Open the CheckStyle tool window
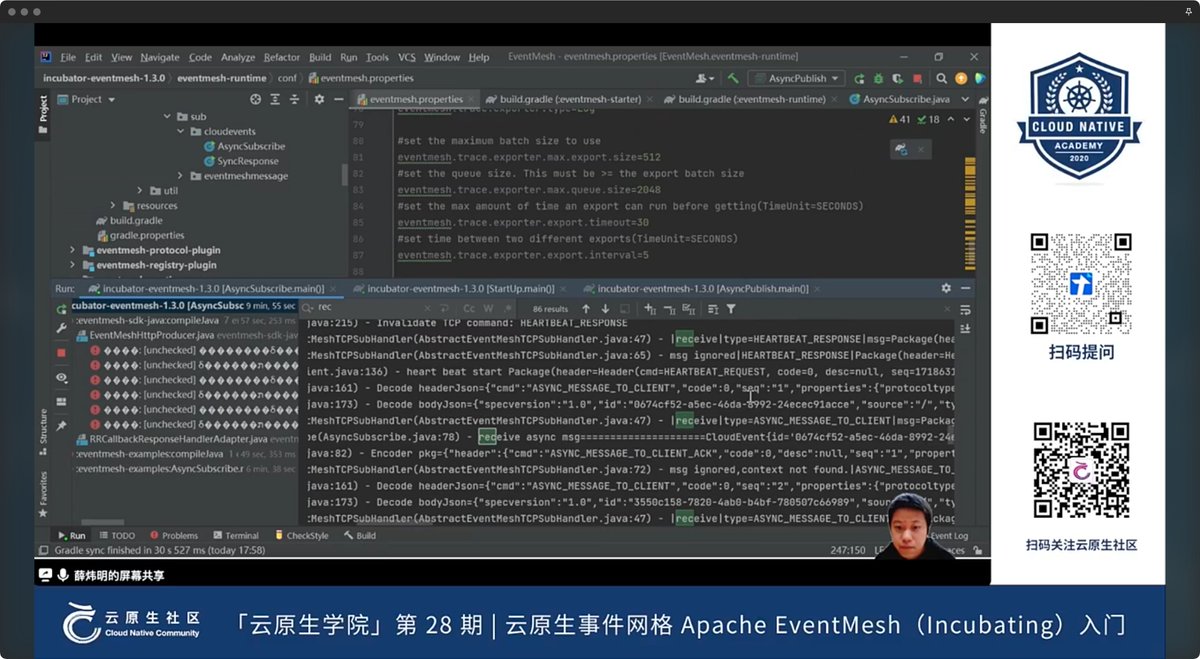The width and height of the screenshot is (1200, 659). tap(301, 535)
